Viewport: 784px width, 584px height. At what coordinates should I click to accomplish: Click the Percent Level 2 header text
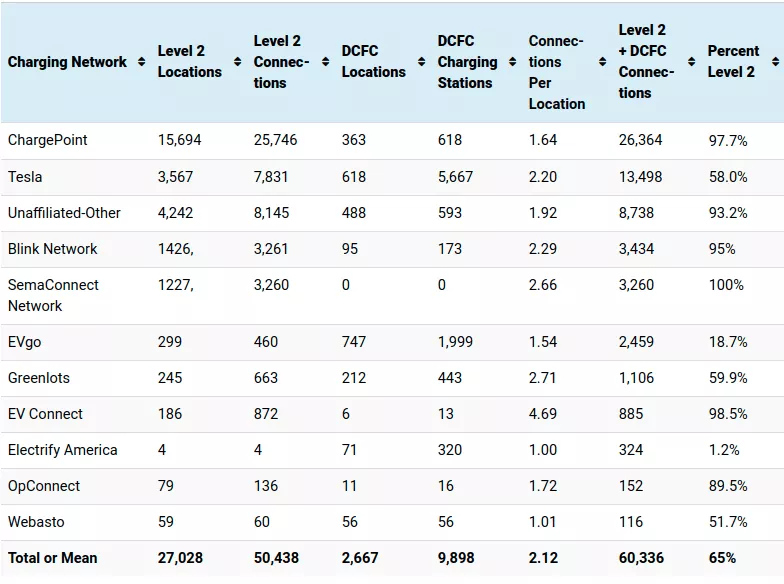tap(733, 62)
